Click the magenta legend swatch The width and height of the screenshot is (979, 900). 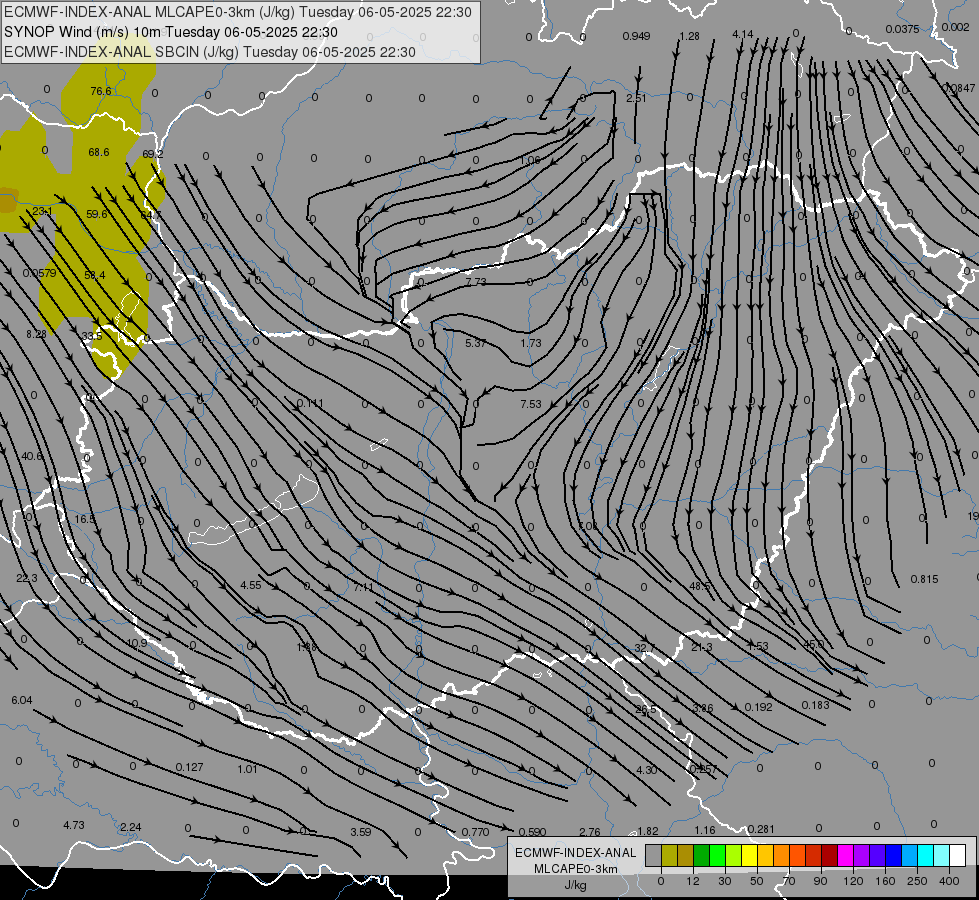[x=845, y=856]
